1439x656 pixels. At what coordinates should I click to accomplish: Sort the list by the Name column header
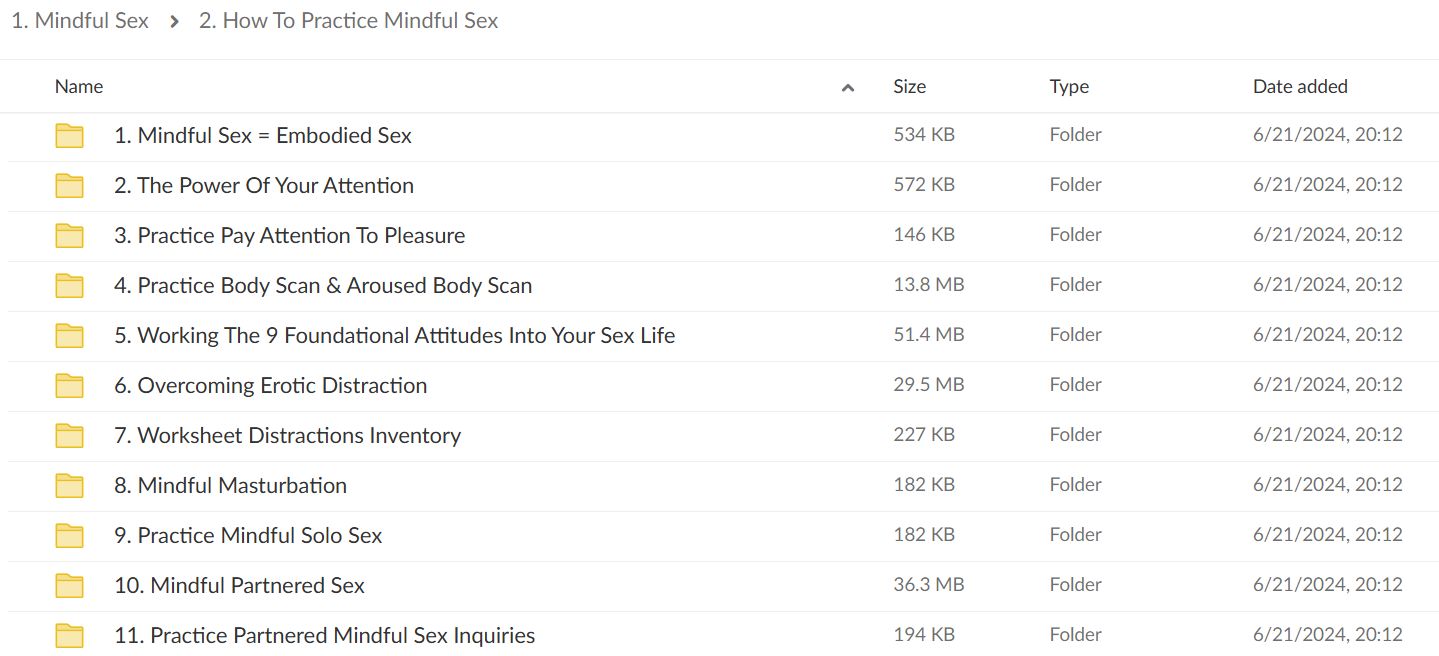pos(79,87)
